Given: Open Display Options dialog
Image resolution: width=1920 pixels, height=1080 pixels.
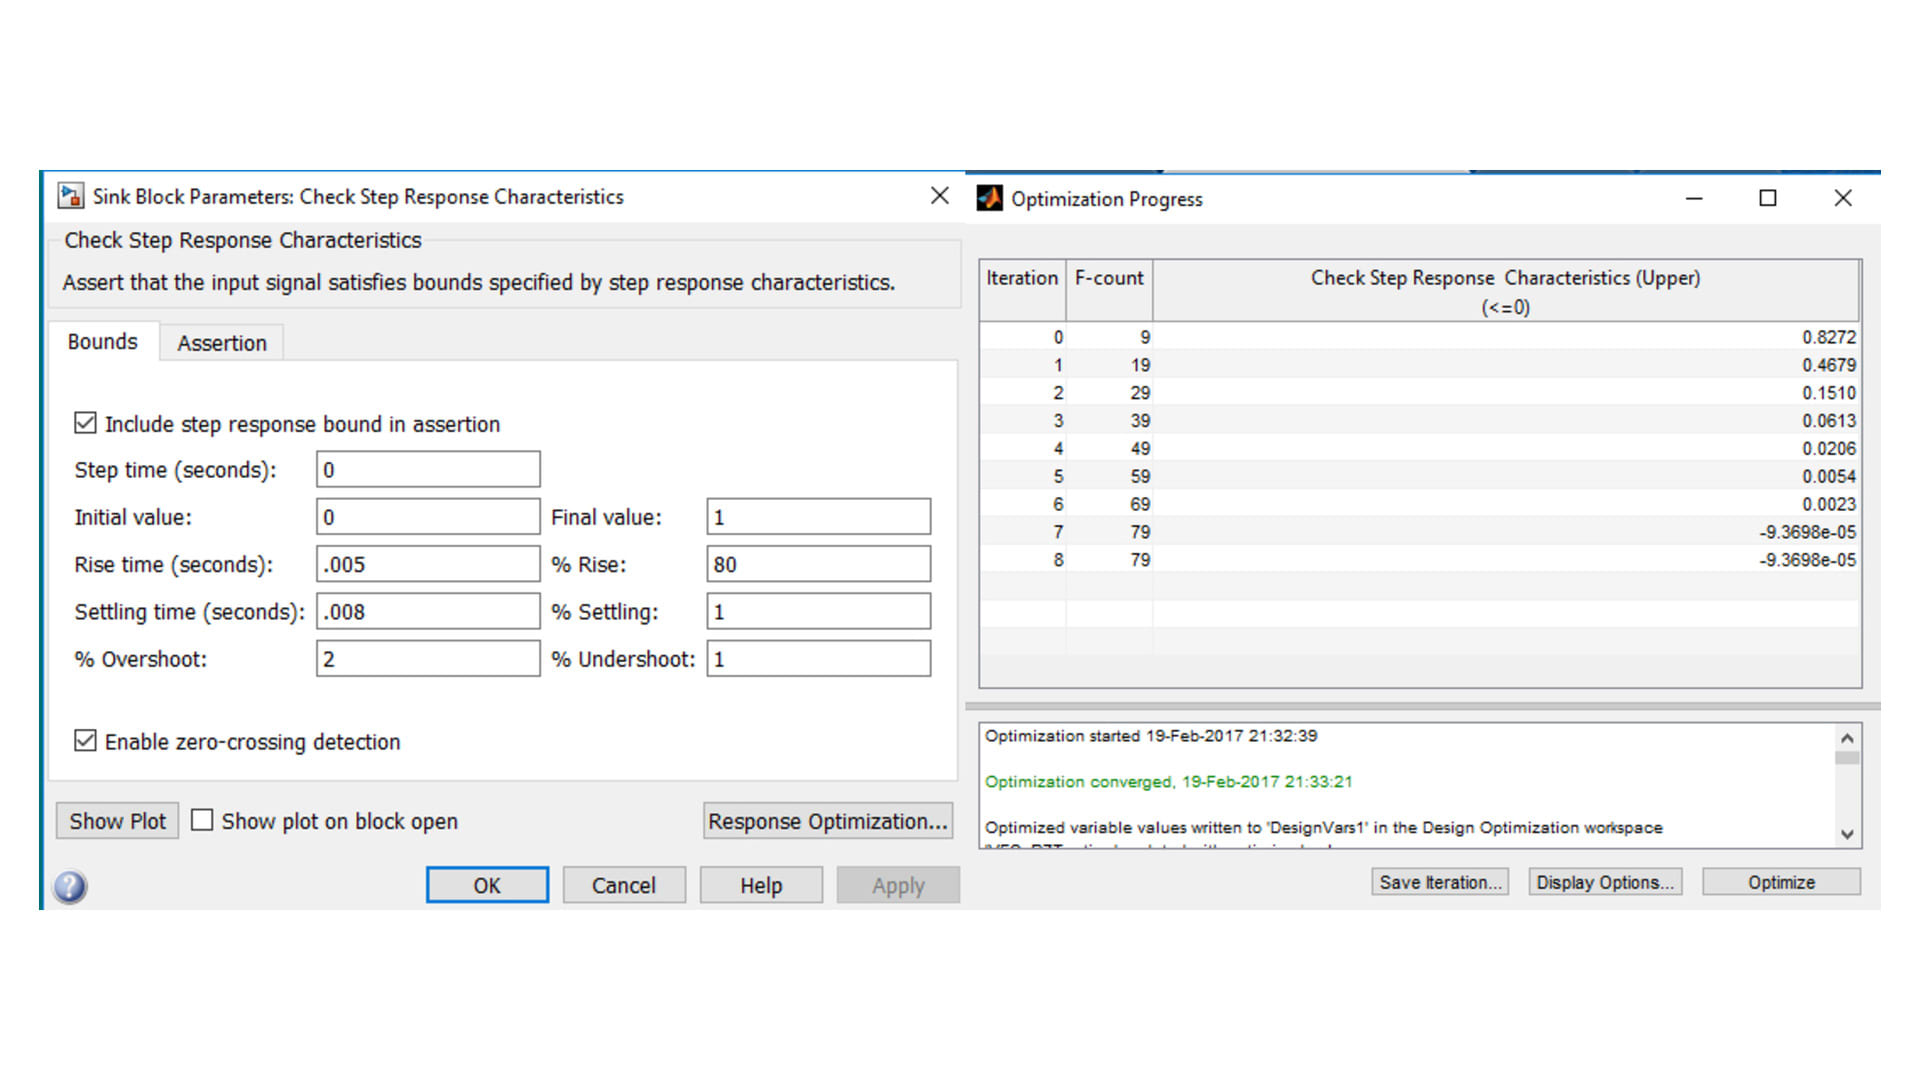Looking at the screenshot, I should [1605, 882].
